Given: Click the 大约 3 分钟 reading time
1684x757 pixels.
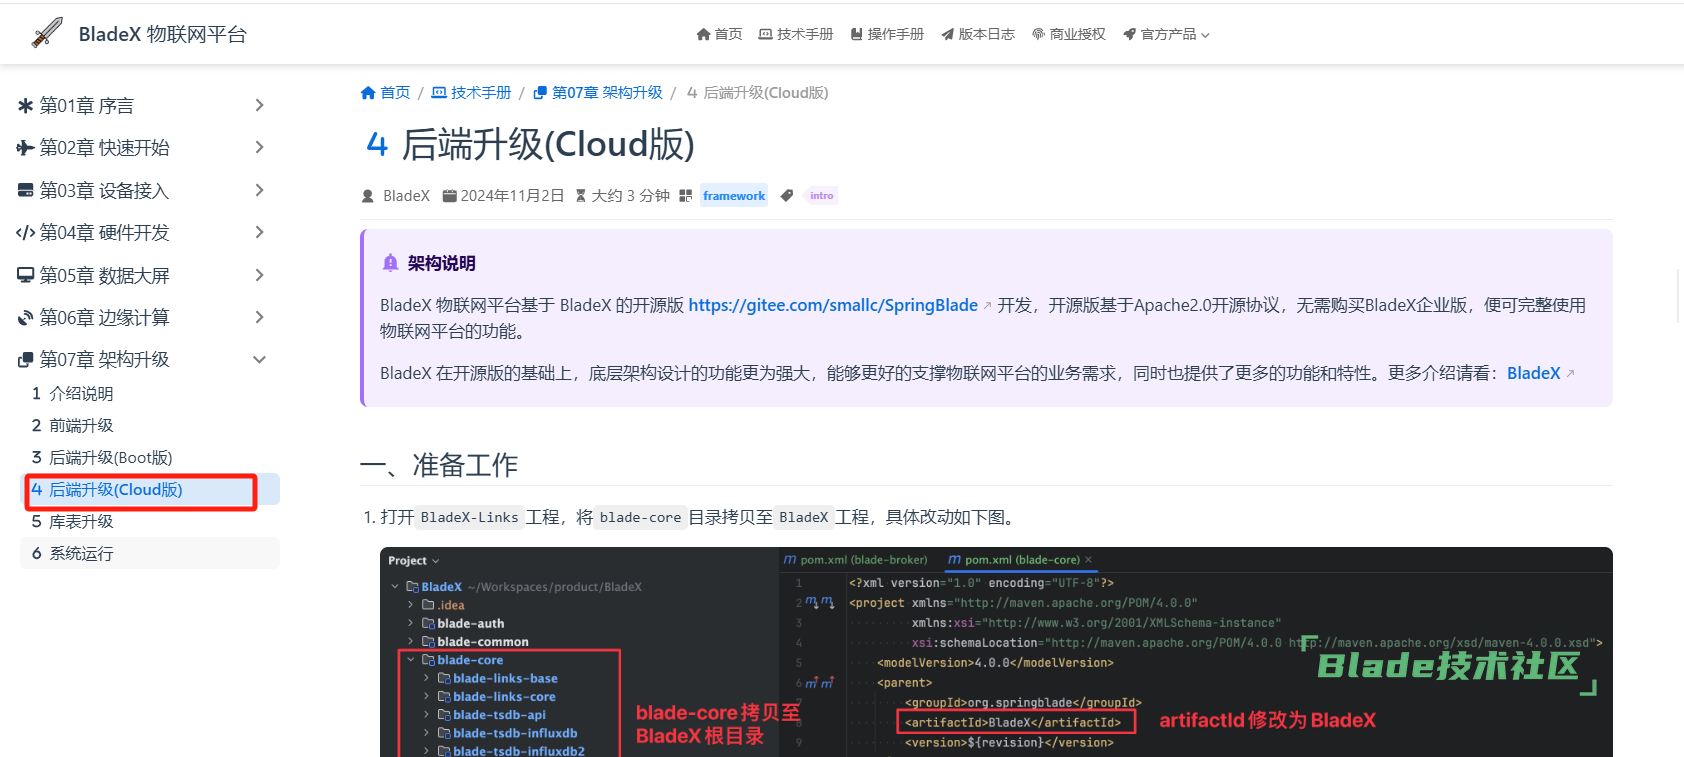Looking at the screenshot, I should (630, 196).
